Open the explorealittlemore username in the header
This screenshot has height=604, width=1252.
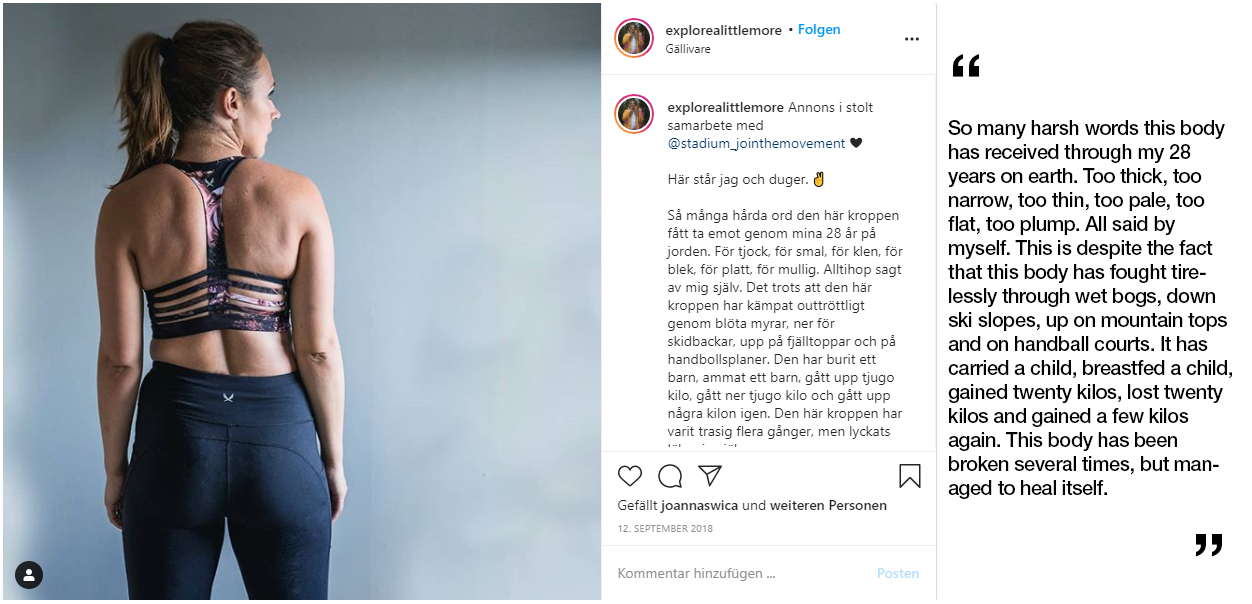724,31
